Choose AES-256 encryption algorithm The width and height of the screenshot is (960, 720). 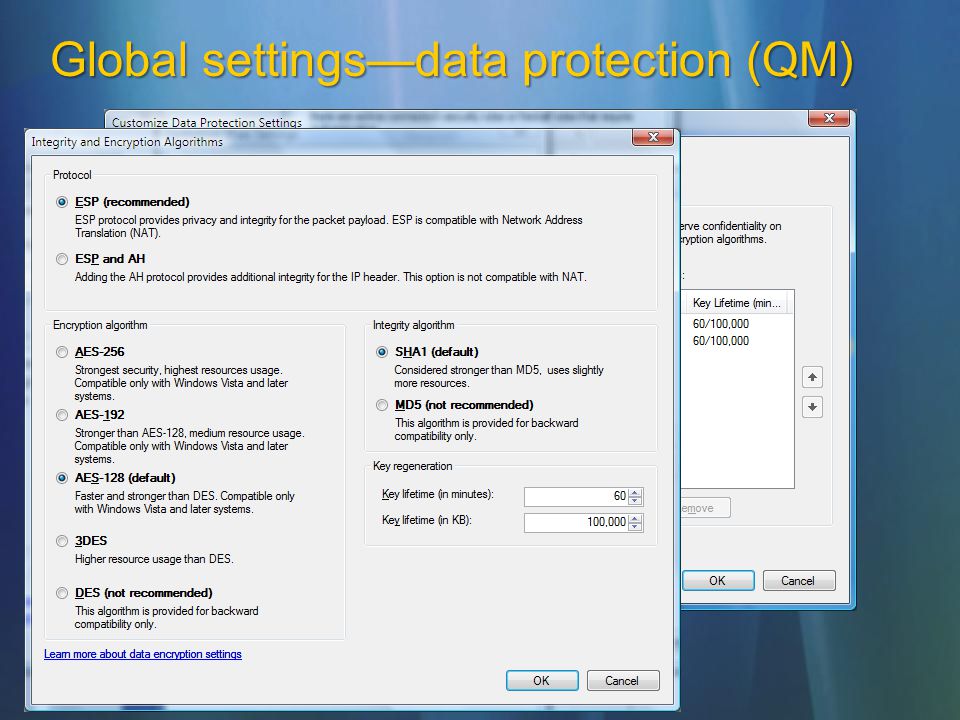(62, 352)
